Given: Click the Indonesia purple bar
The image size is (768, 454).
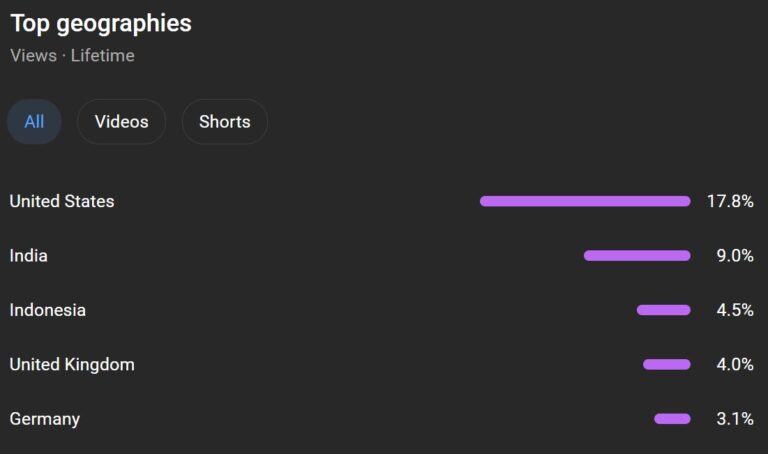Looking at the screenshot, I should 664,310.
